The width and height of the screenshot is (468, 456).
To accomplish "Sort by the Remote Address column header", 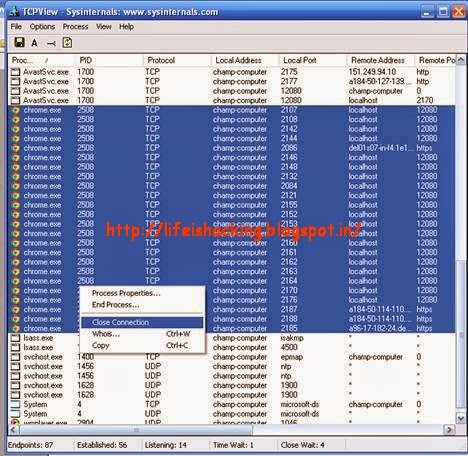I will pyautogui.click(x=381, y=60).
